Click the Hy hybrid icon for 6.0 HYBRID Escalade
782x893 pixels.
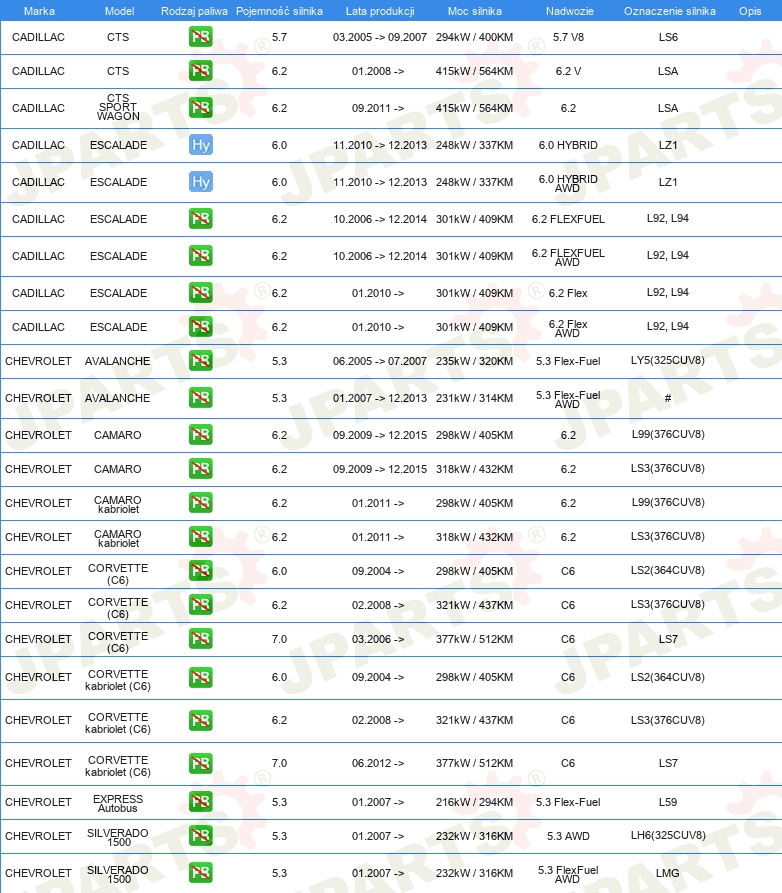200,145
